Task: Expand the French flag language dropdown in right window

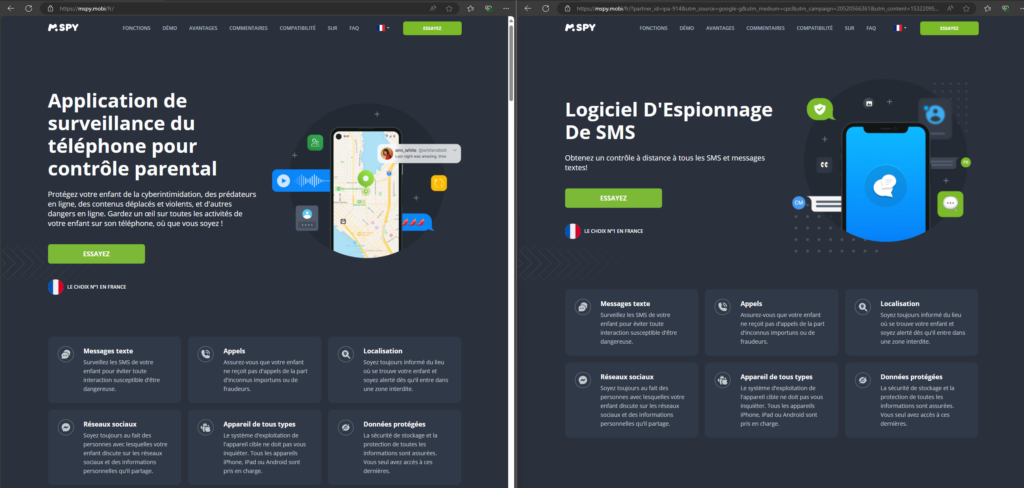Action: [x=901, y=28]
